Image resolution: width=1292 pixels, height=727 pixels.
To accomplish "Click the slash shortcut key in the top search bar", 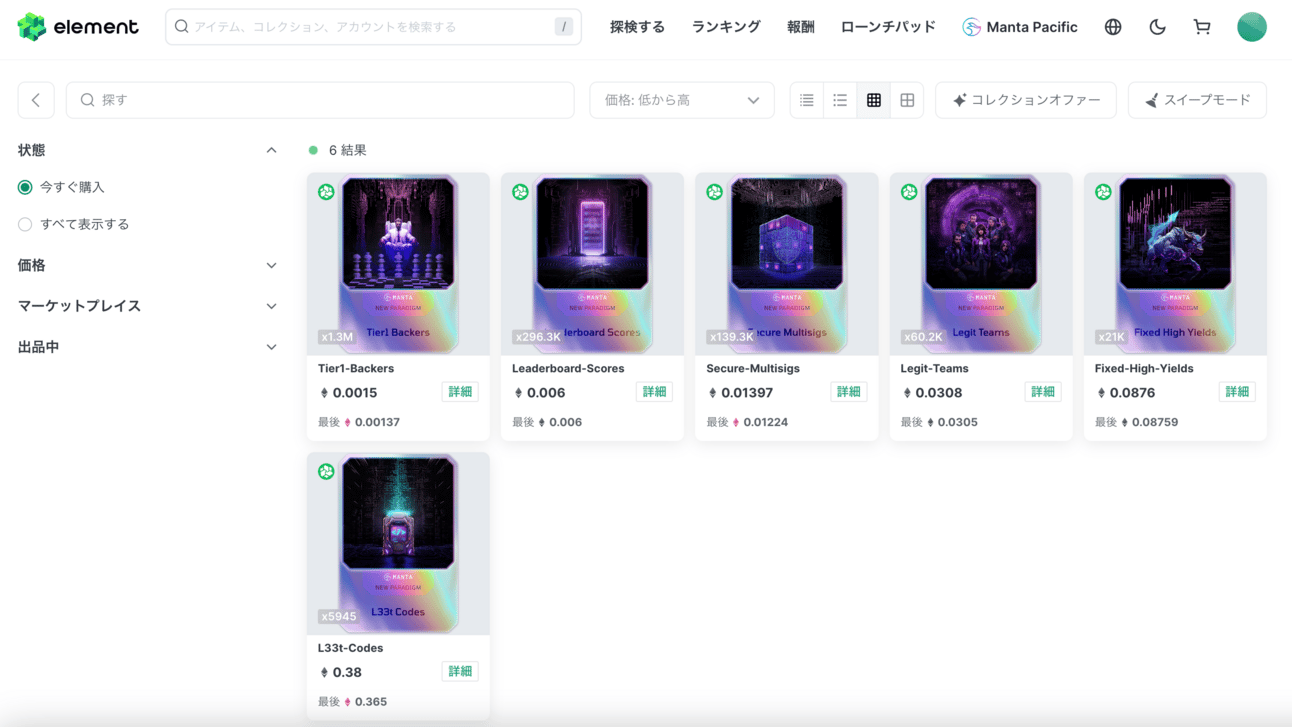I will coord(564,27).
